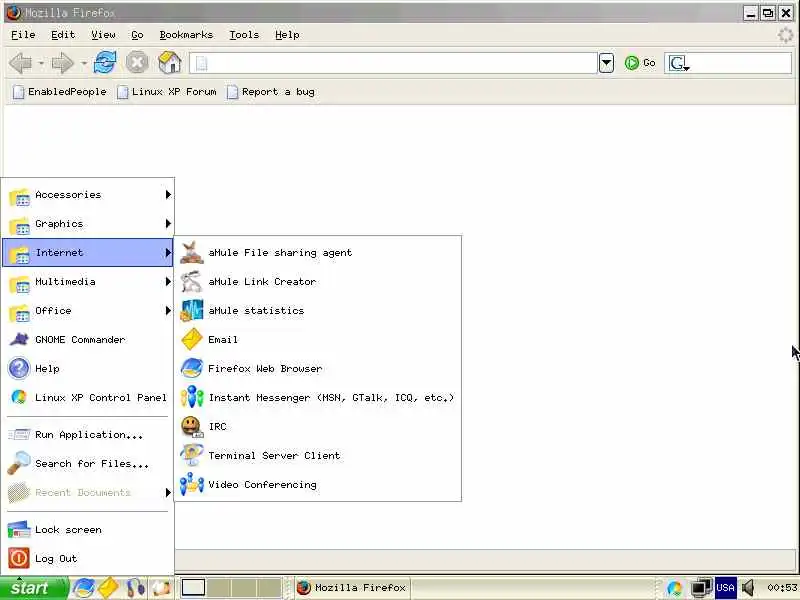Open Search for Files
Screen dimensions: 800x600
click(88, 464)
